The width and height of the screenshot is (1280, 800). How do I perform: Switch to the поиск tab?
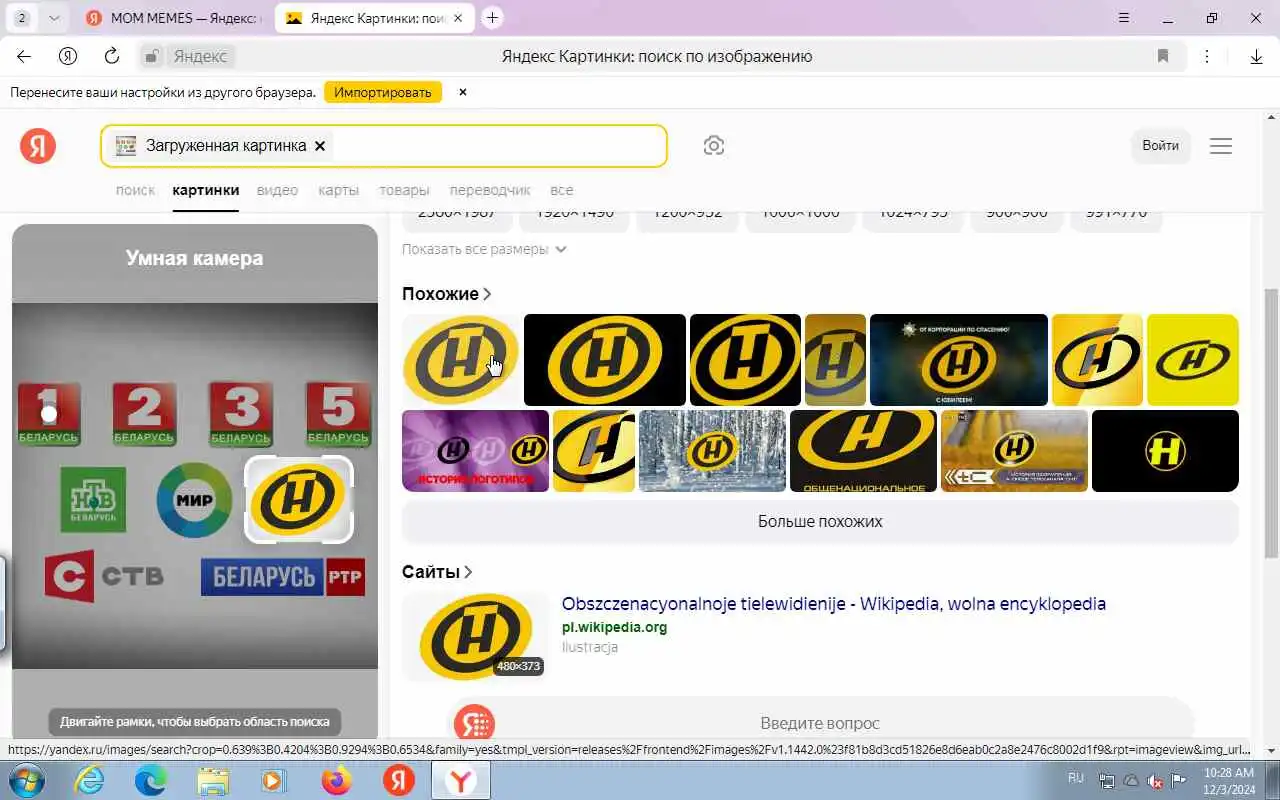(x=135, y=190)
